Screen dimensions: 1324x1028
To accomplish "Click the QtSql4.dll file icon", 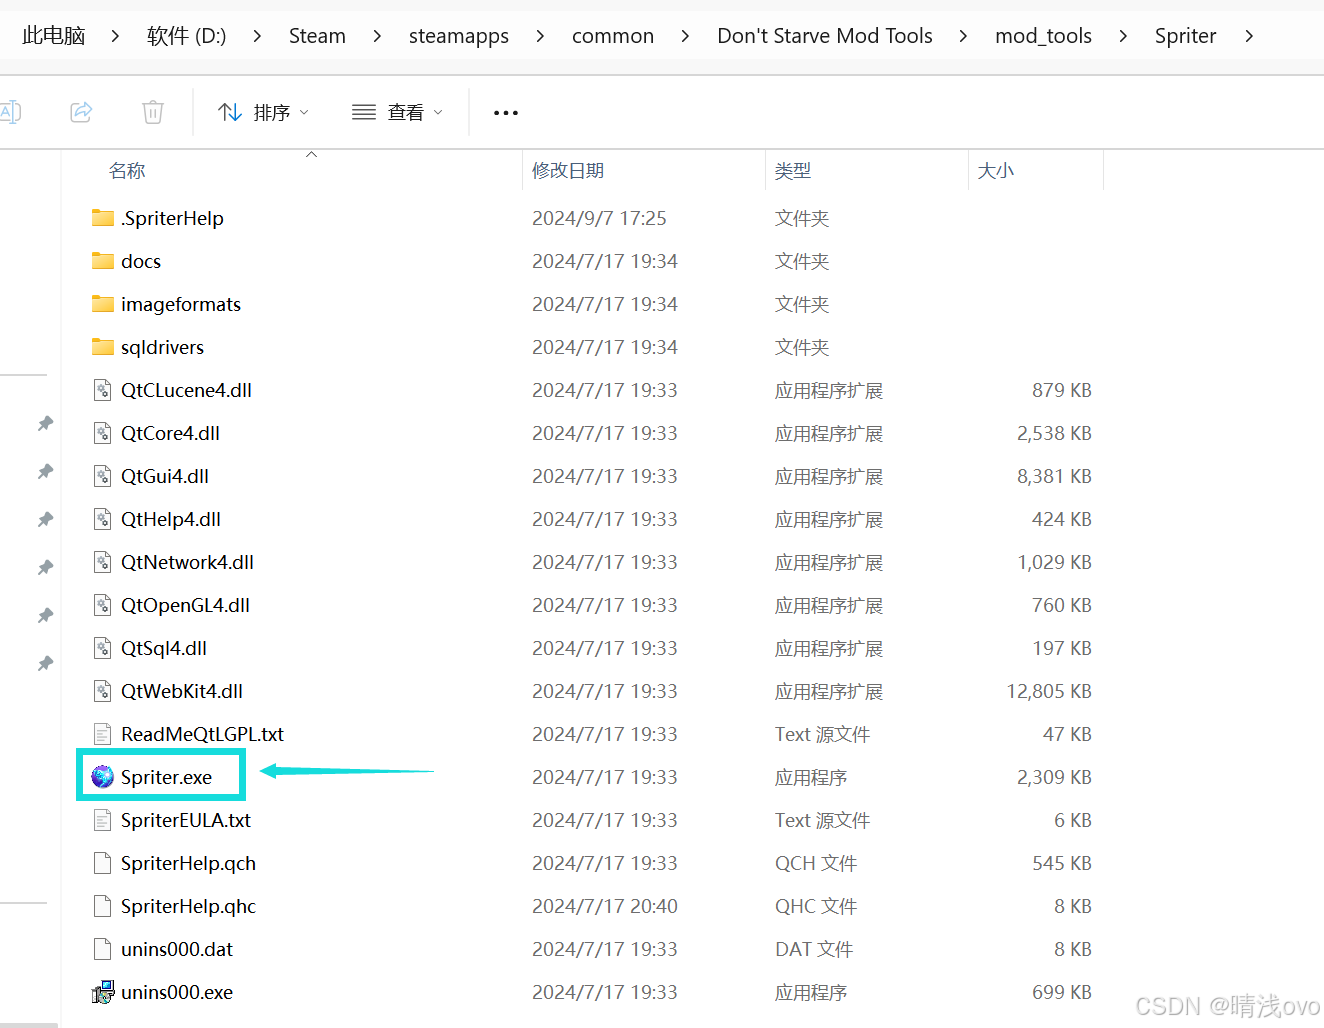I will [x=102, y=648].
